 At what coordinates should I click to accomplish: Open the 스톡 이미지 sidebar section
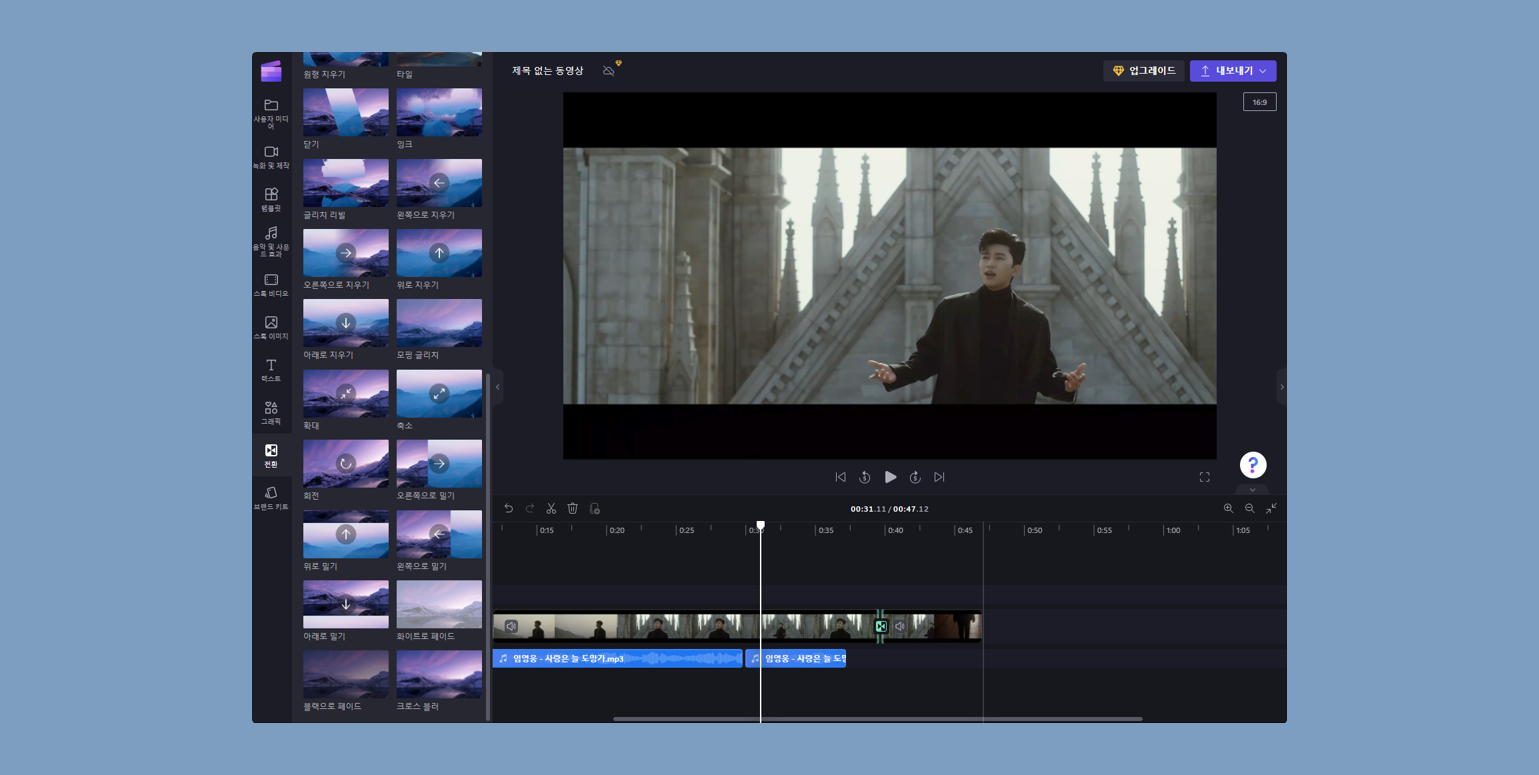(271, 328)
